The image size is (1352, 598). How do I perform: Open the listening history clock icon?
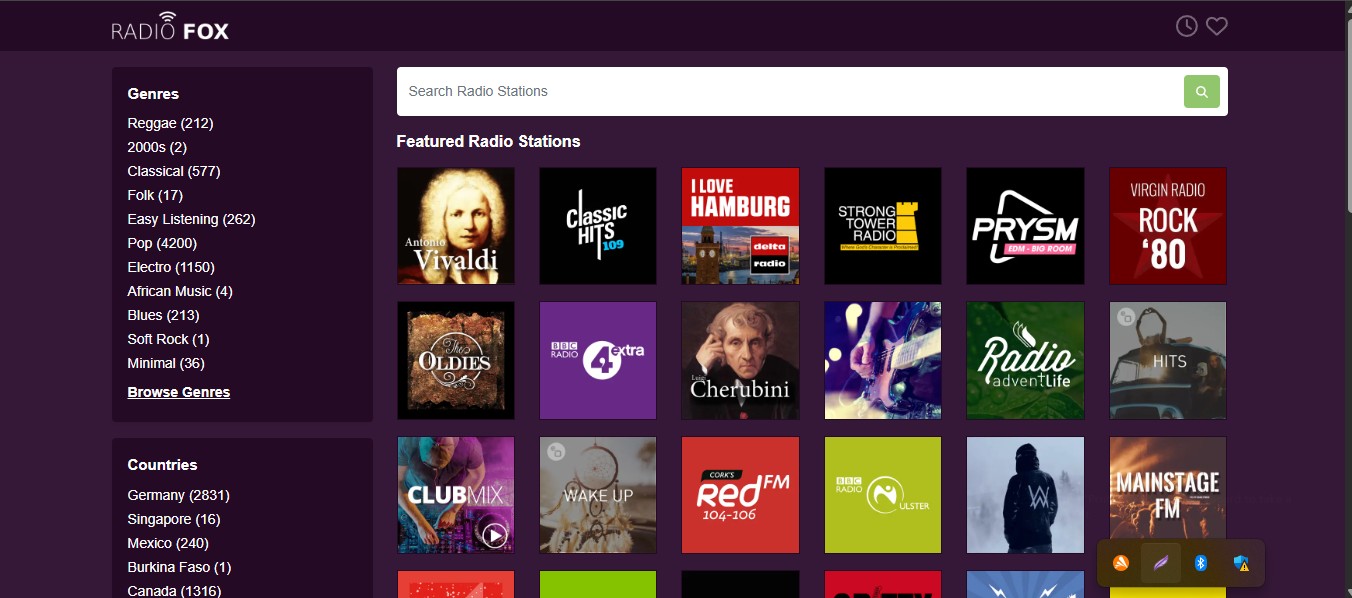click(1186, 26)
